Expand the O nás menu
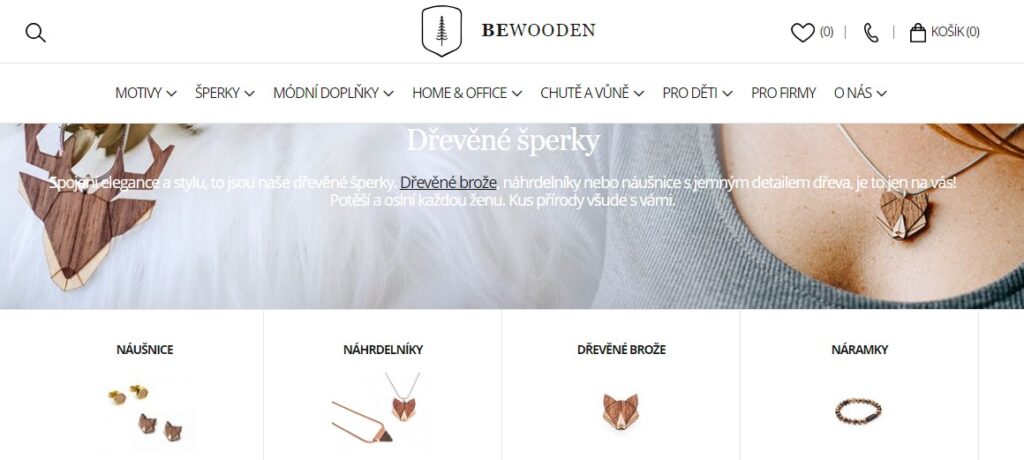The height and width of the screenshot is (460, 1024). click(860, 93)
